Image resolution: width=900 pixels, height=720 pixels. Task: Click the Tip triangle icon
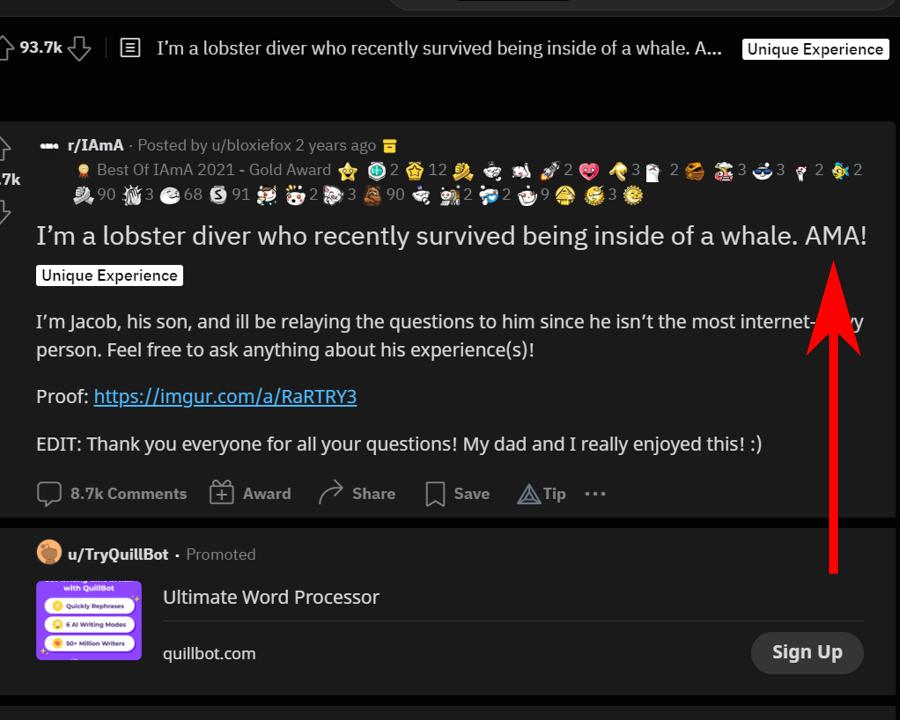[525, 493]
